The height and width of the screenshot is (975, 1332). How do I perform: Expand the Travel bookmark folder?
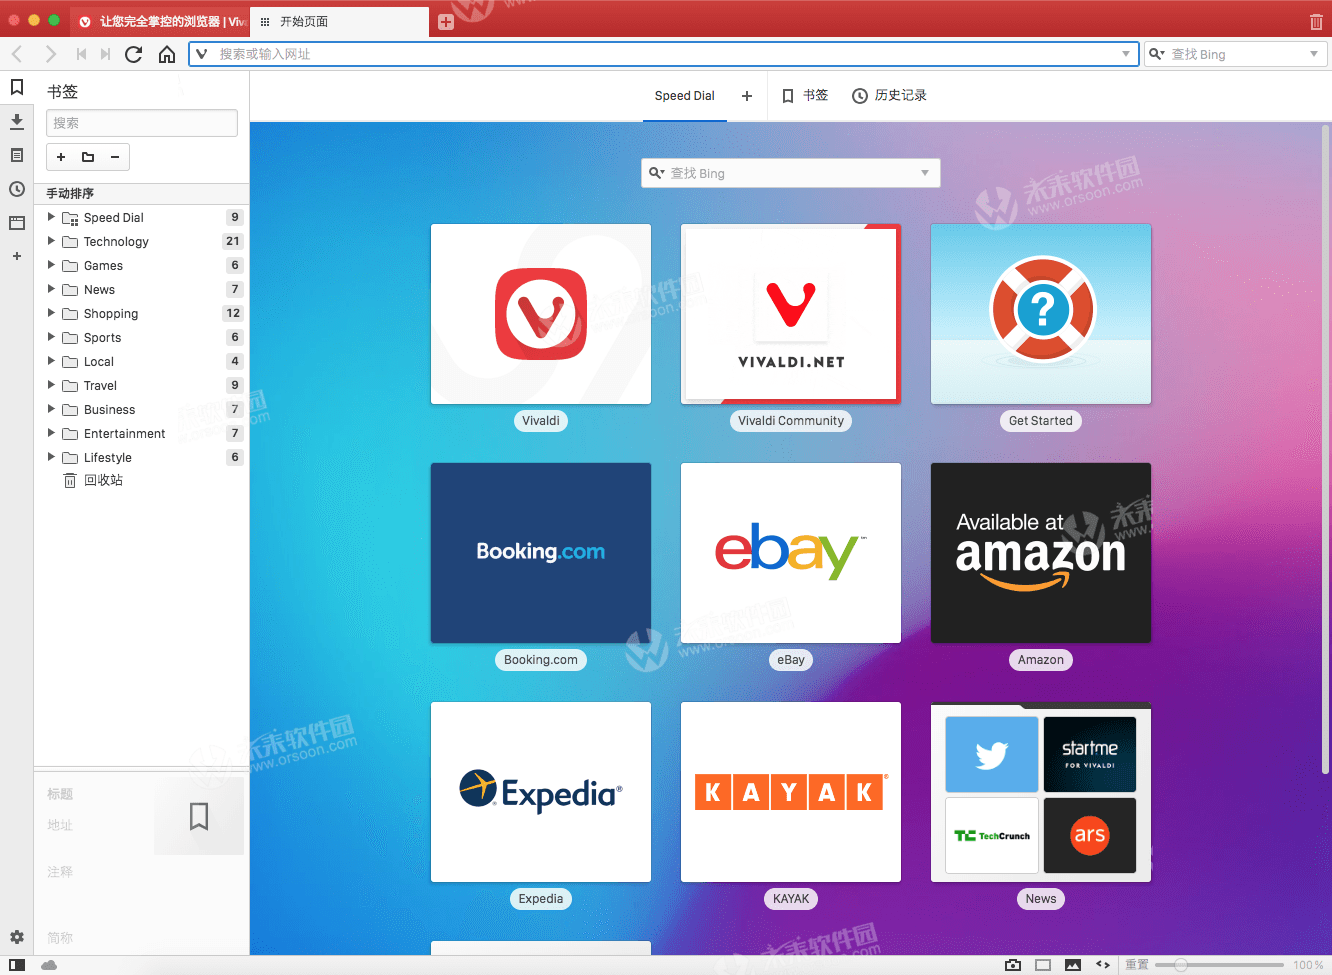tap(51, 385)
